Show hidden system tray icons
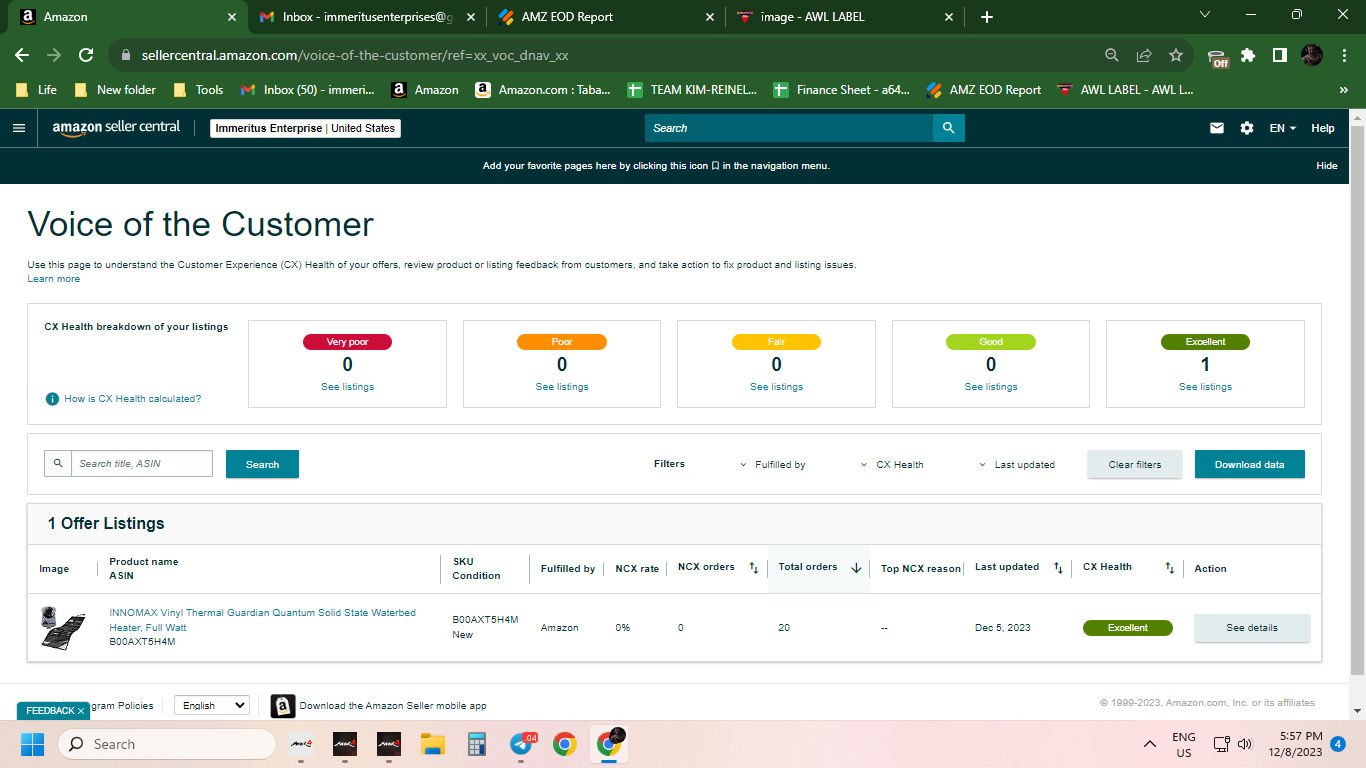This screenshot has height=768, width=1366. [1150, 744]
